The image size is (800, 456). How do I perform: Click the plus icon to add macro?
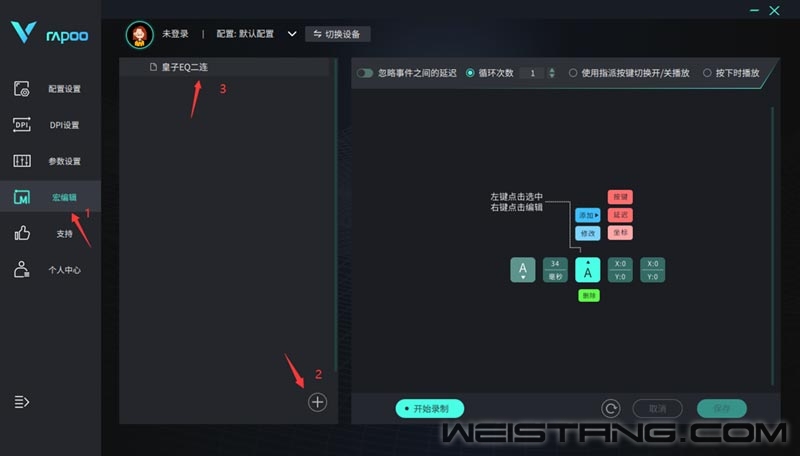point(317,402)
